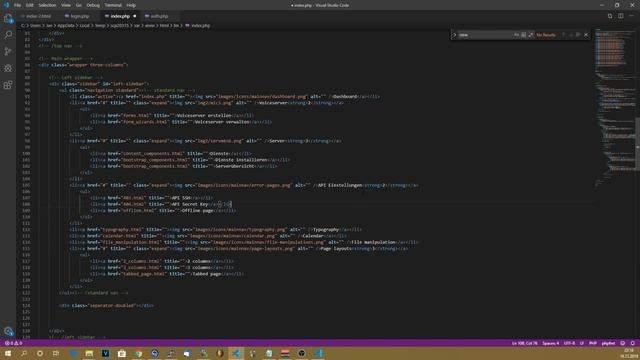Select the active index.php tab
This screenshot has width=640, height=360.
[x=120, y=16]
